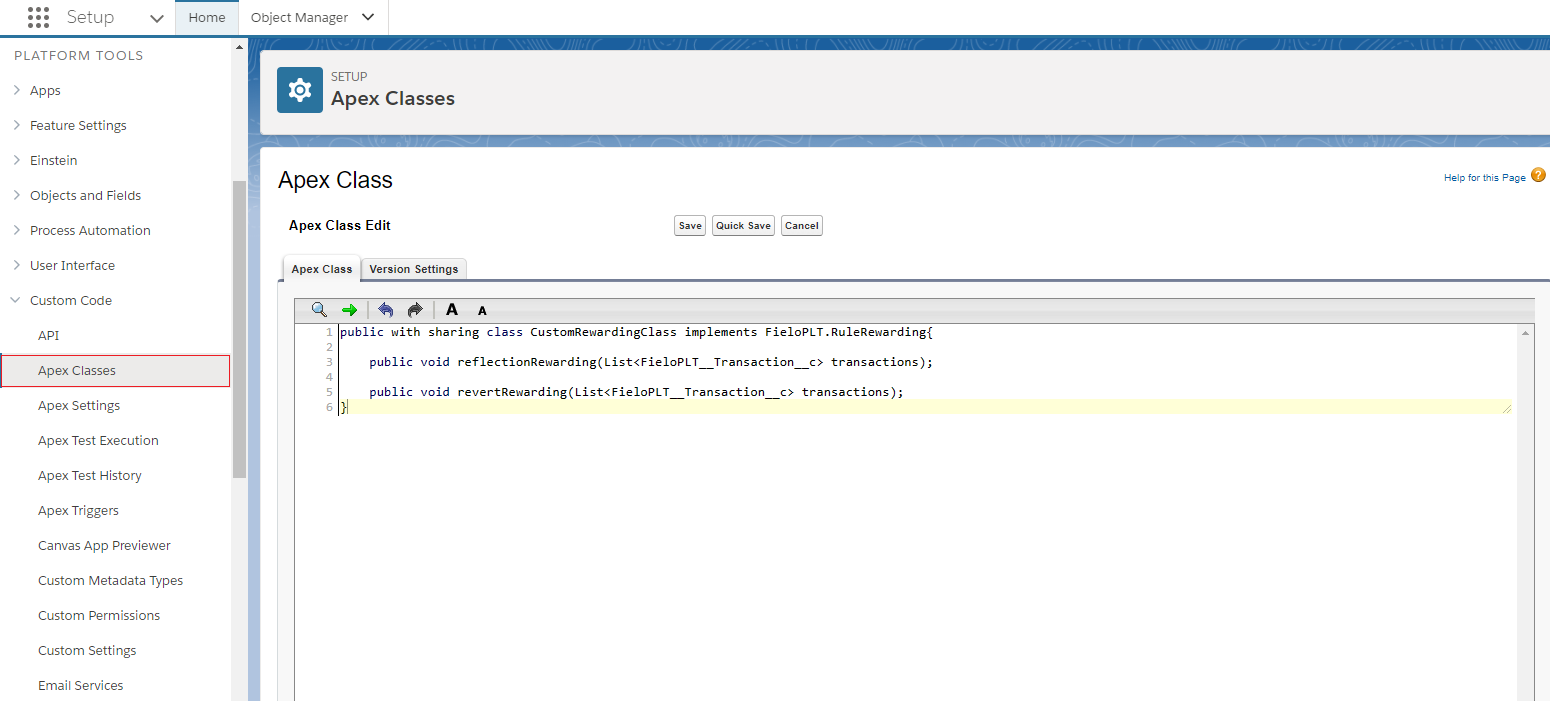
Task: Undo the last edit in code editor
Action: pos(385,310)
